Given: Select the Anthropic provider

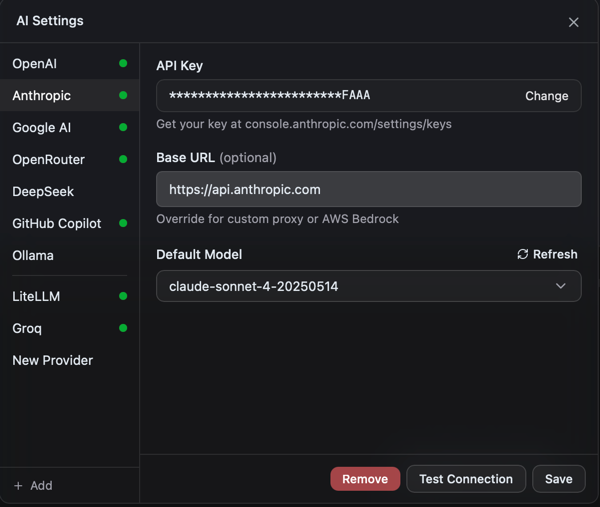Looking at the screenshot, I should (70, 95).
